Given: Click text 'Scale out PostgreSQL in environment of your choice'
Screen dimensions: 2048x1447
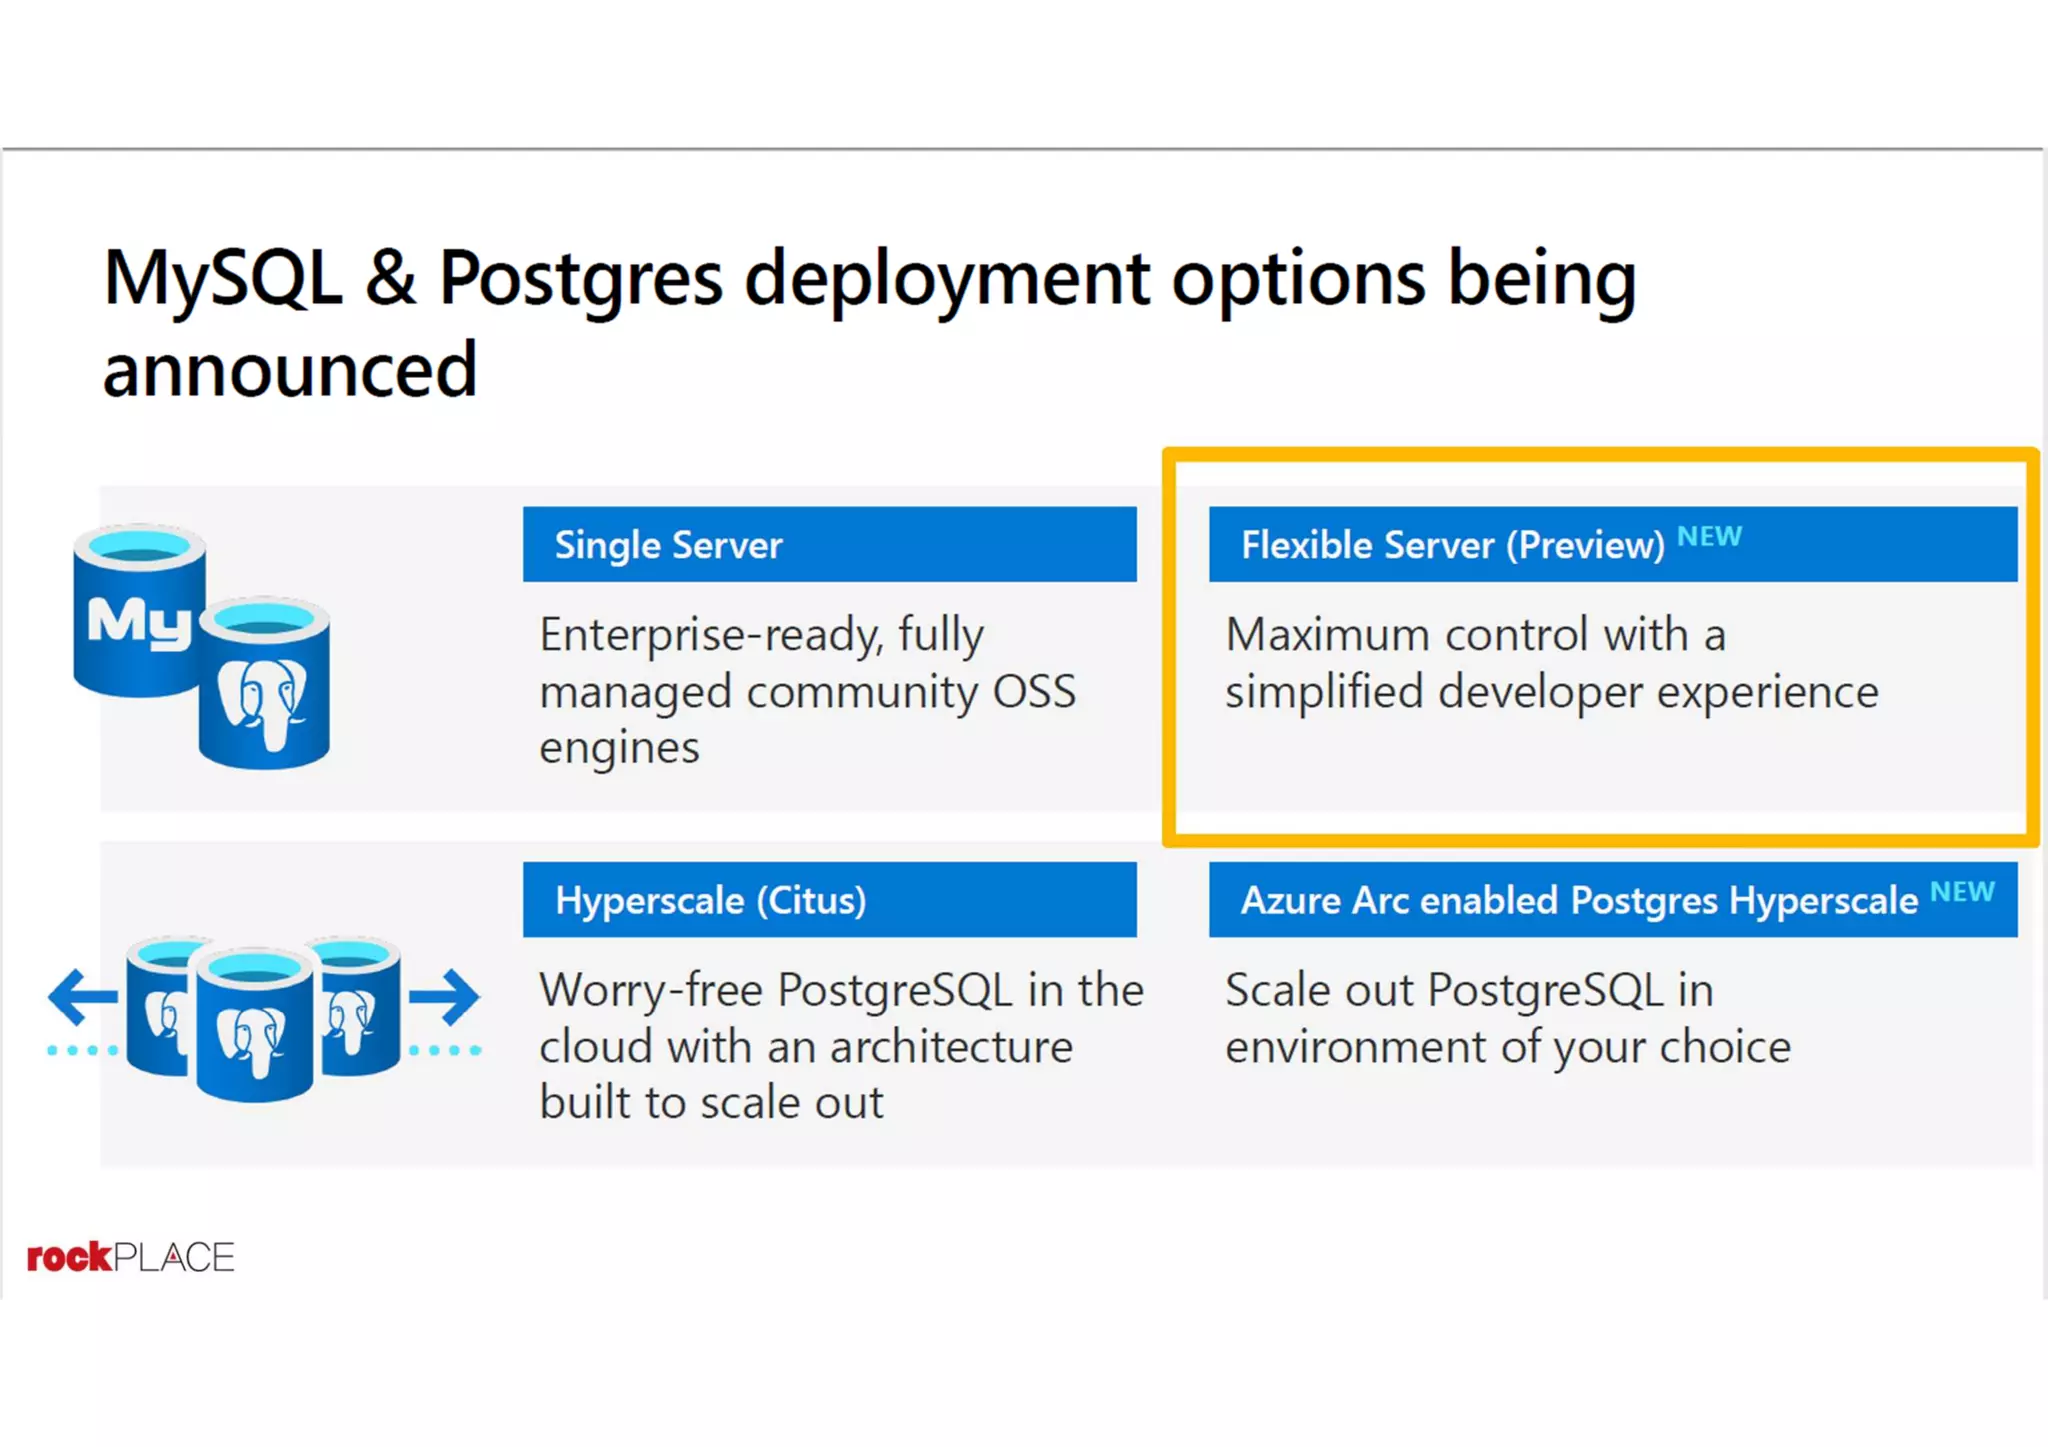Looking at the screenshot, I should 1508,1018.
